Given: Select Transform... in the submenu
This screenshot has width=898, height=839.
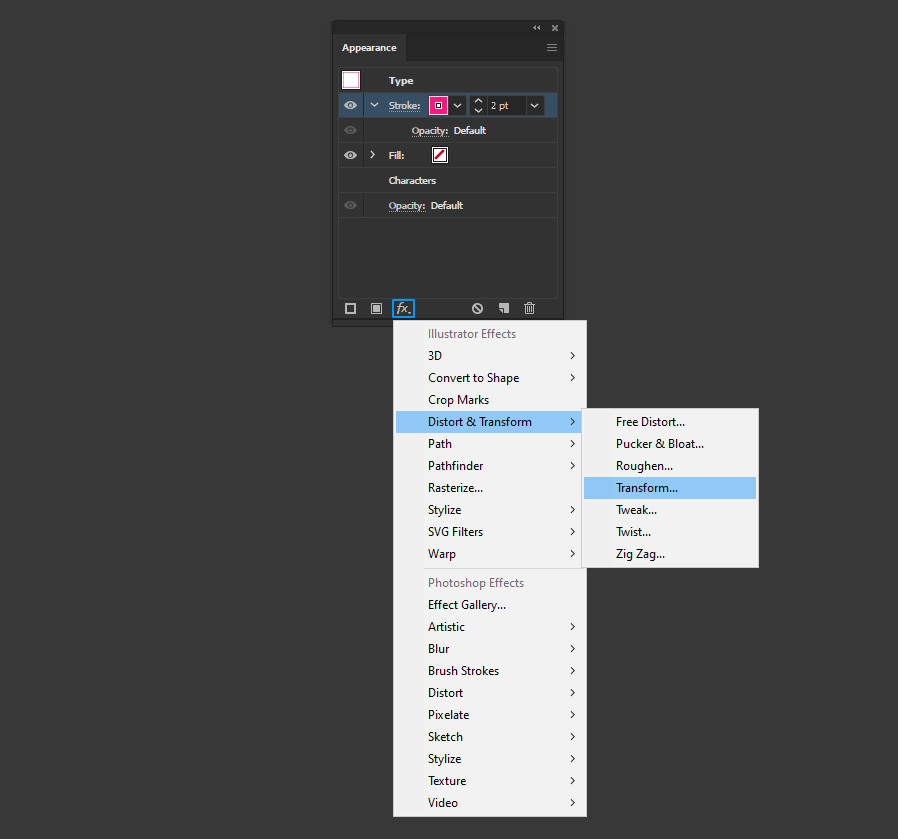Looking at the screenshot, I should pyautogui.click(x=670, y=488).
